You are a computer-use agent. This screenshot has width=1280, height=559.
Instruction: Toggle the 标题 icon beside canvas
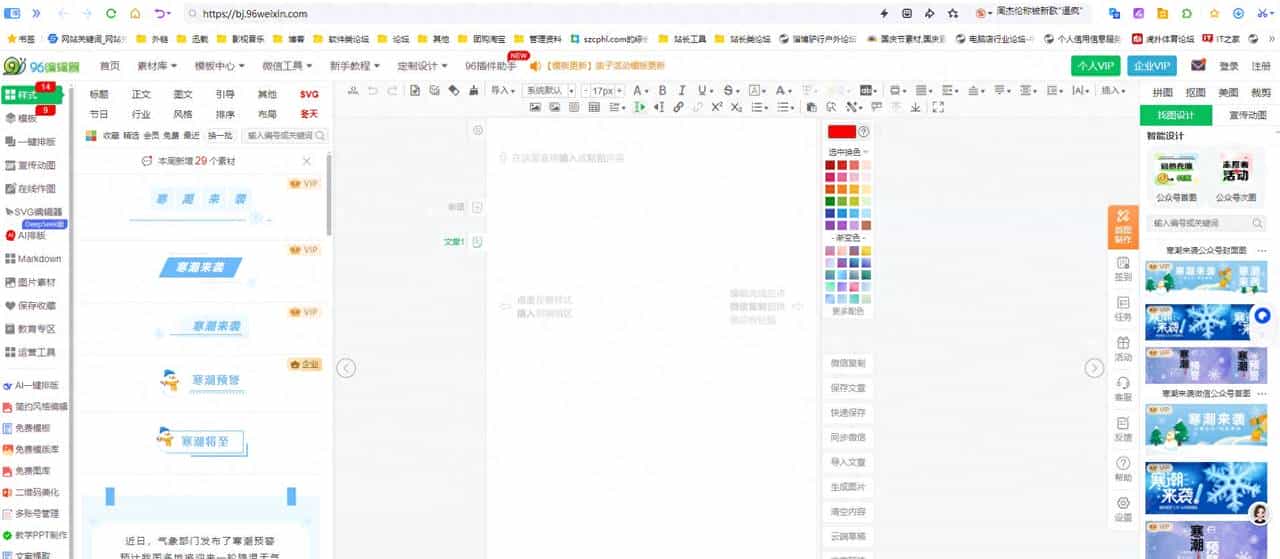(477, 207)
